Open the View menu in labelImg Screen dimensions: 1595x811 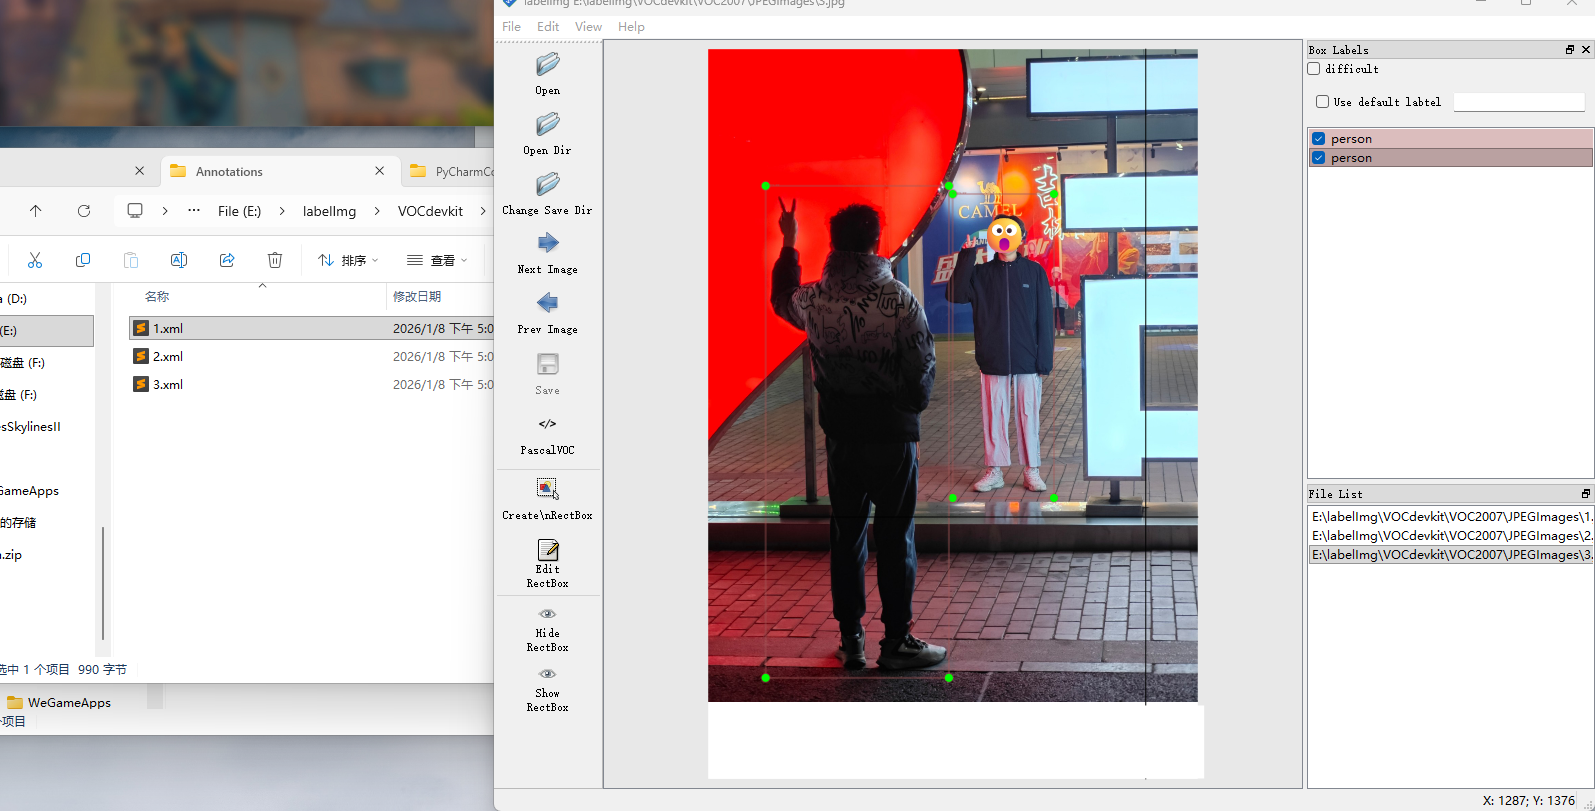pyautogui.click(x=589, y=27)
